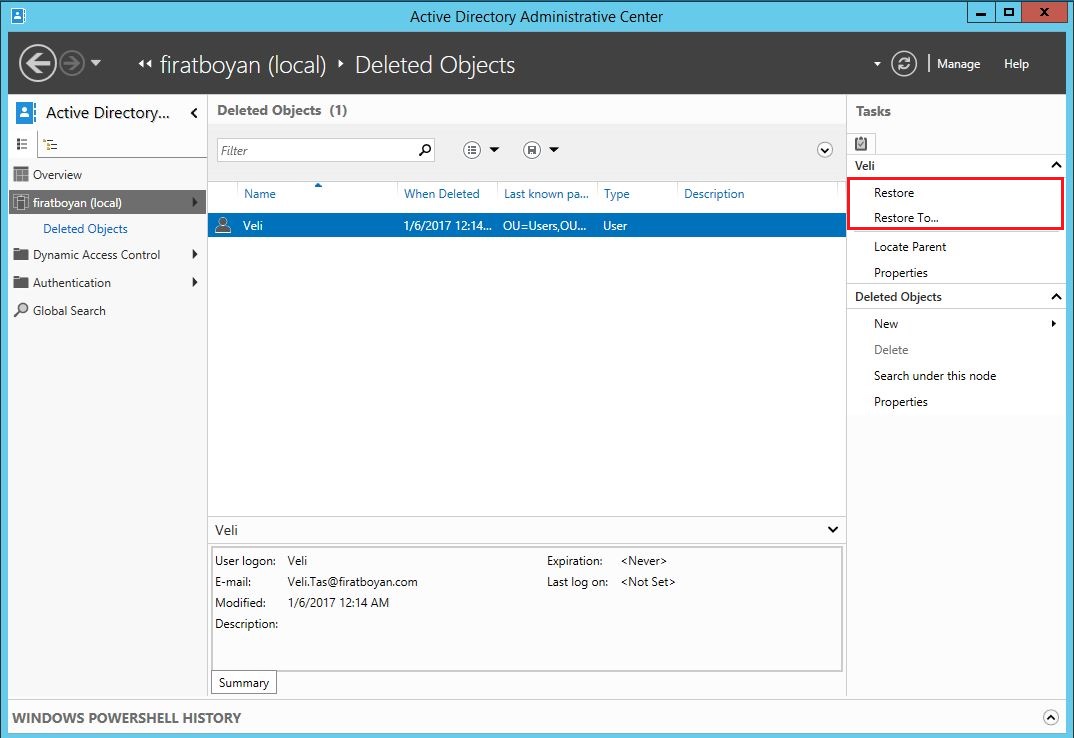Open the Help menu

[x=1016, y=64]
